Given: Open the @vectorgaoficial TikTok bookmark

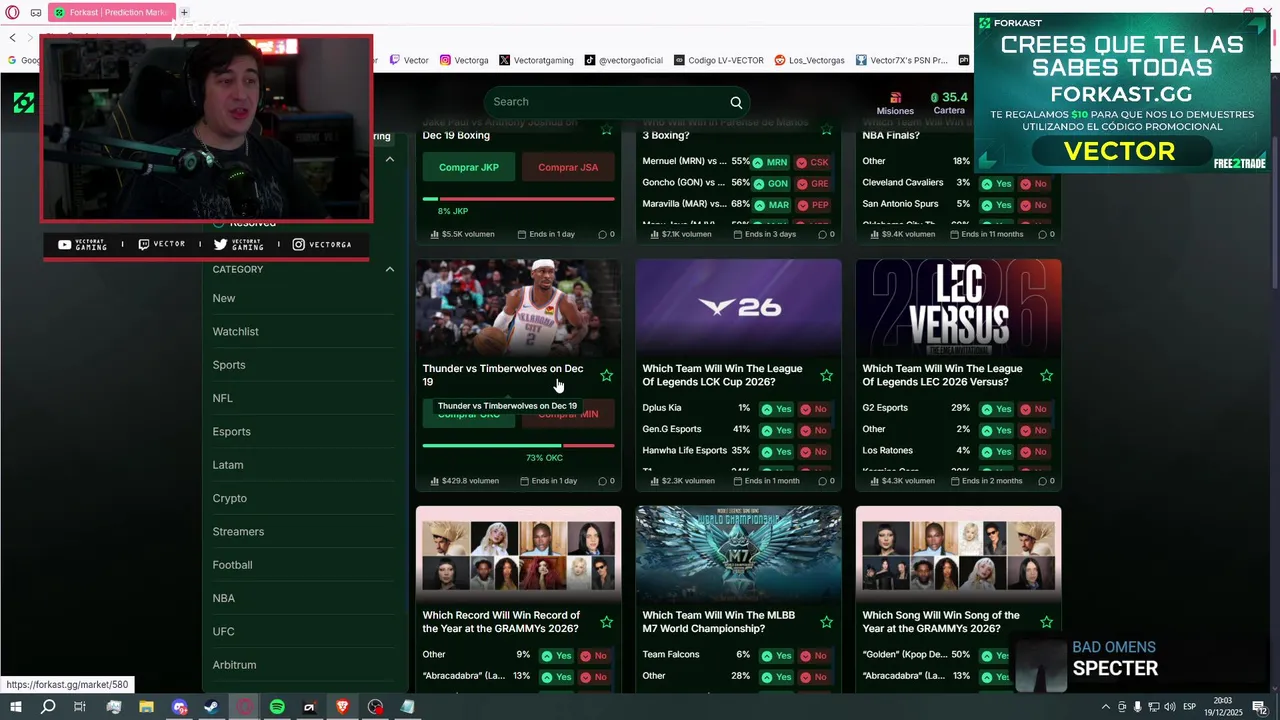Looking at the screenshot, I should click(x=624, y=60).
